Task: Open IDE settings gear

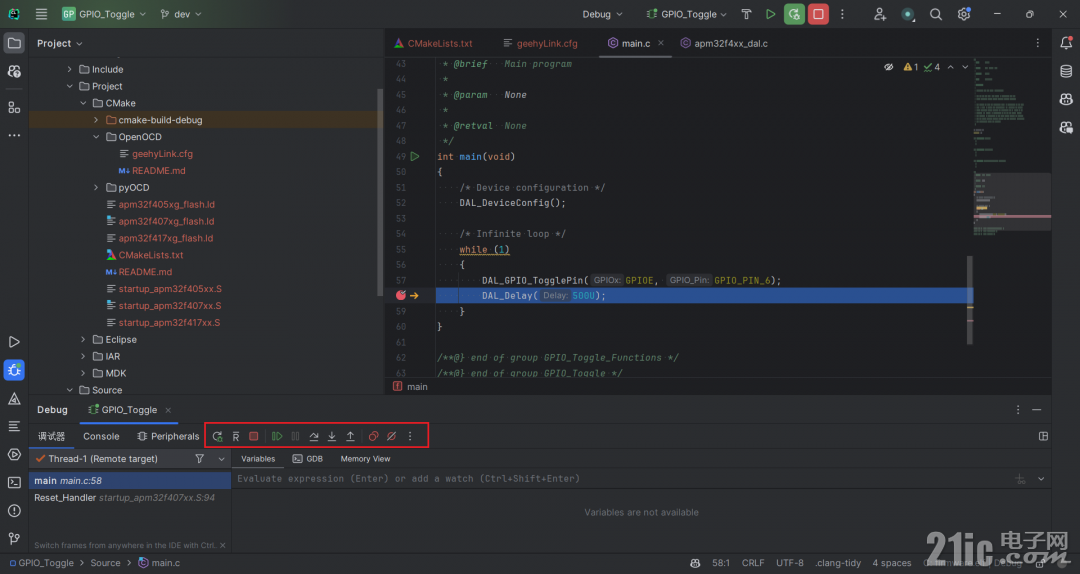Action: click(x=964, y=14)
